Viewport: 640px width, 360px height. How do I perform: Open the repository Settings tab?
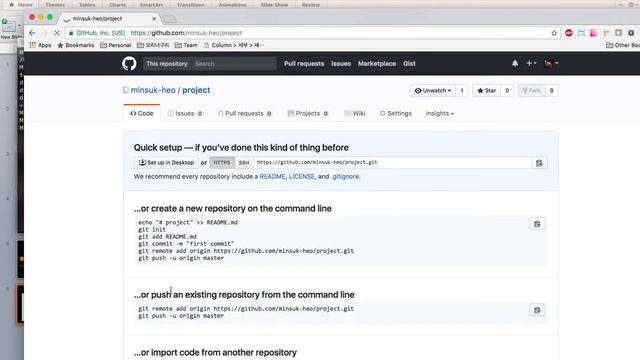pyautogui.click(x=396, y=113)
